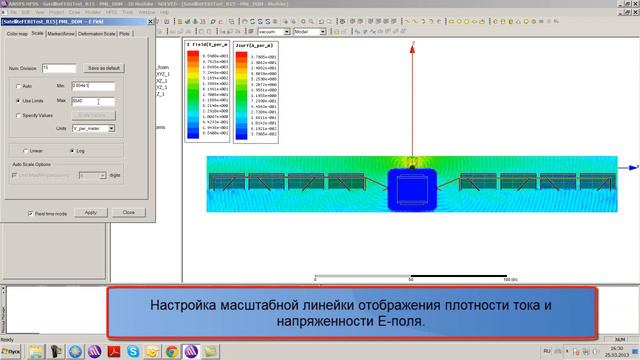The image size is (640, 360).
Task: Open the vacuum material dropdown
Action: click(287, 31)
